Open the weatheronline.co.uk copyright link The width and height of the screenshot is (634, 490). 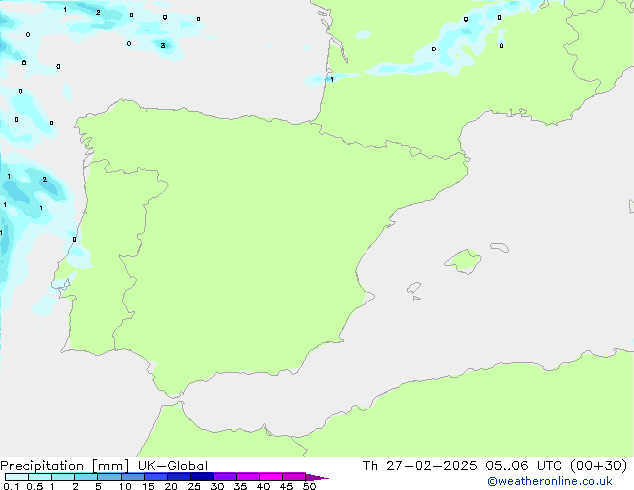click(550, 481)
